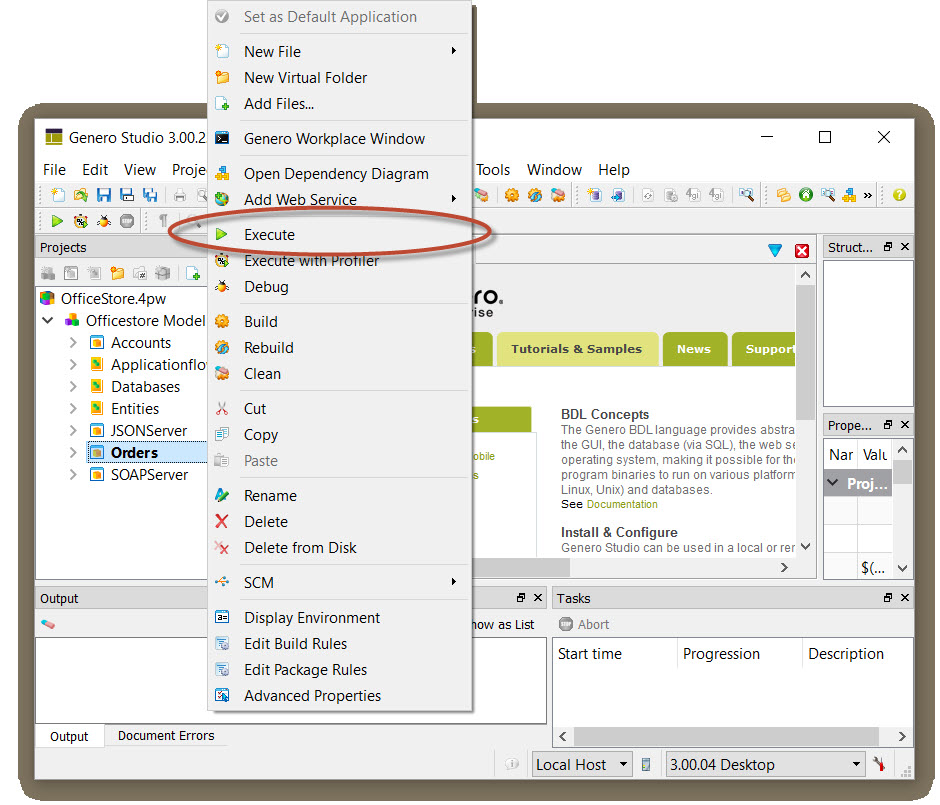The width and height of the screenshot is (940, 805).
Task: Expand the SOAPServer tree node
Action: pos(73,475)
